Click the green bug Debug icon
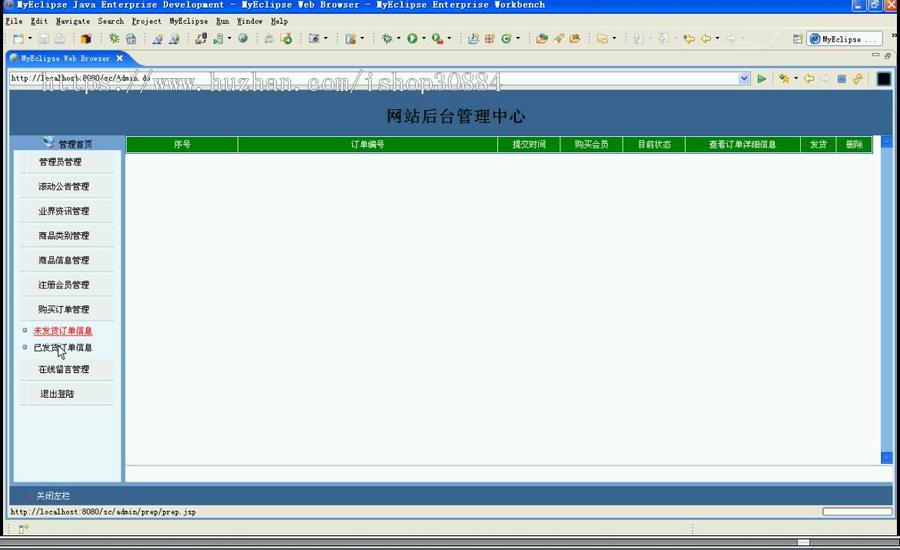This screenshot has height=550, width=900. (x=387, y=38)
